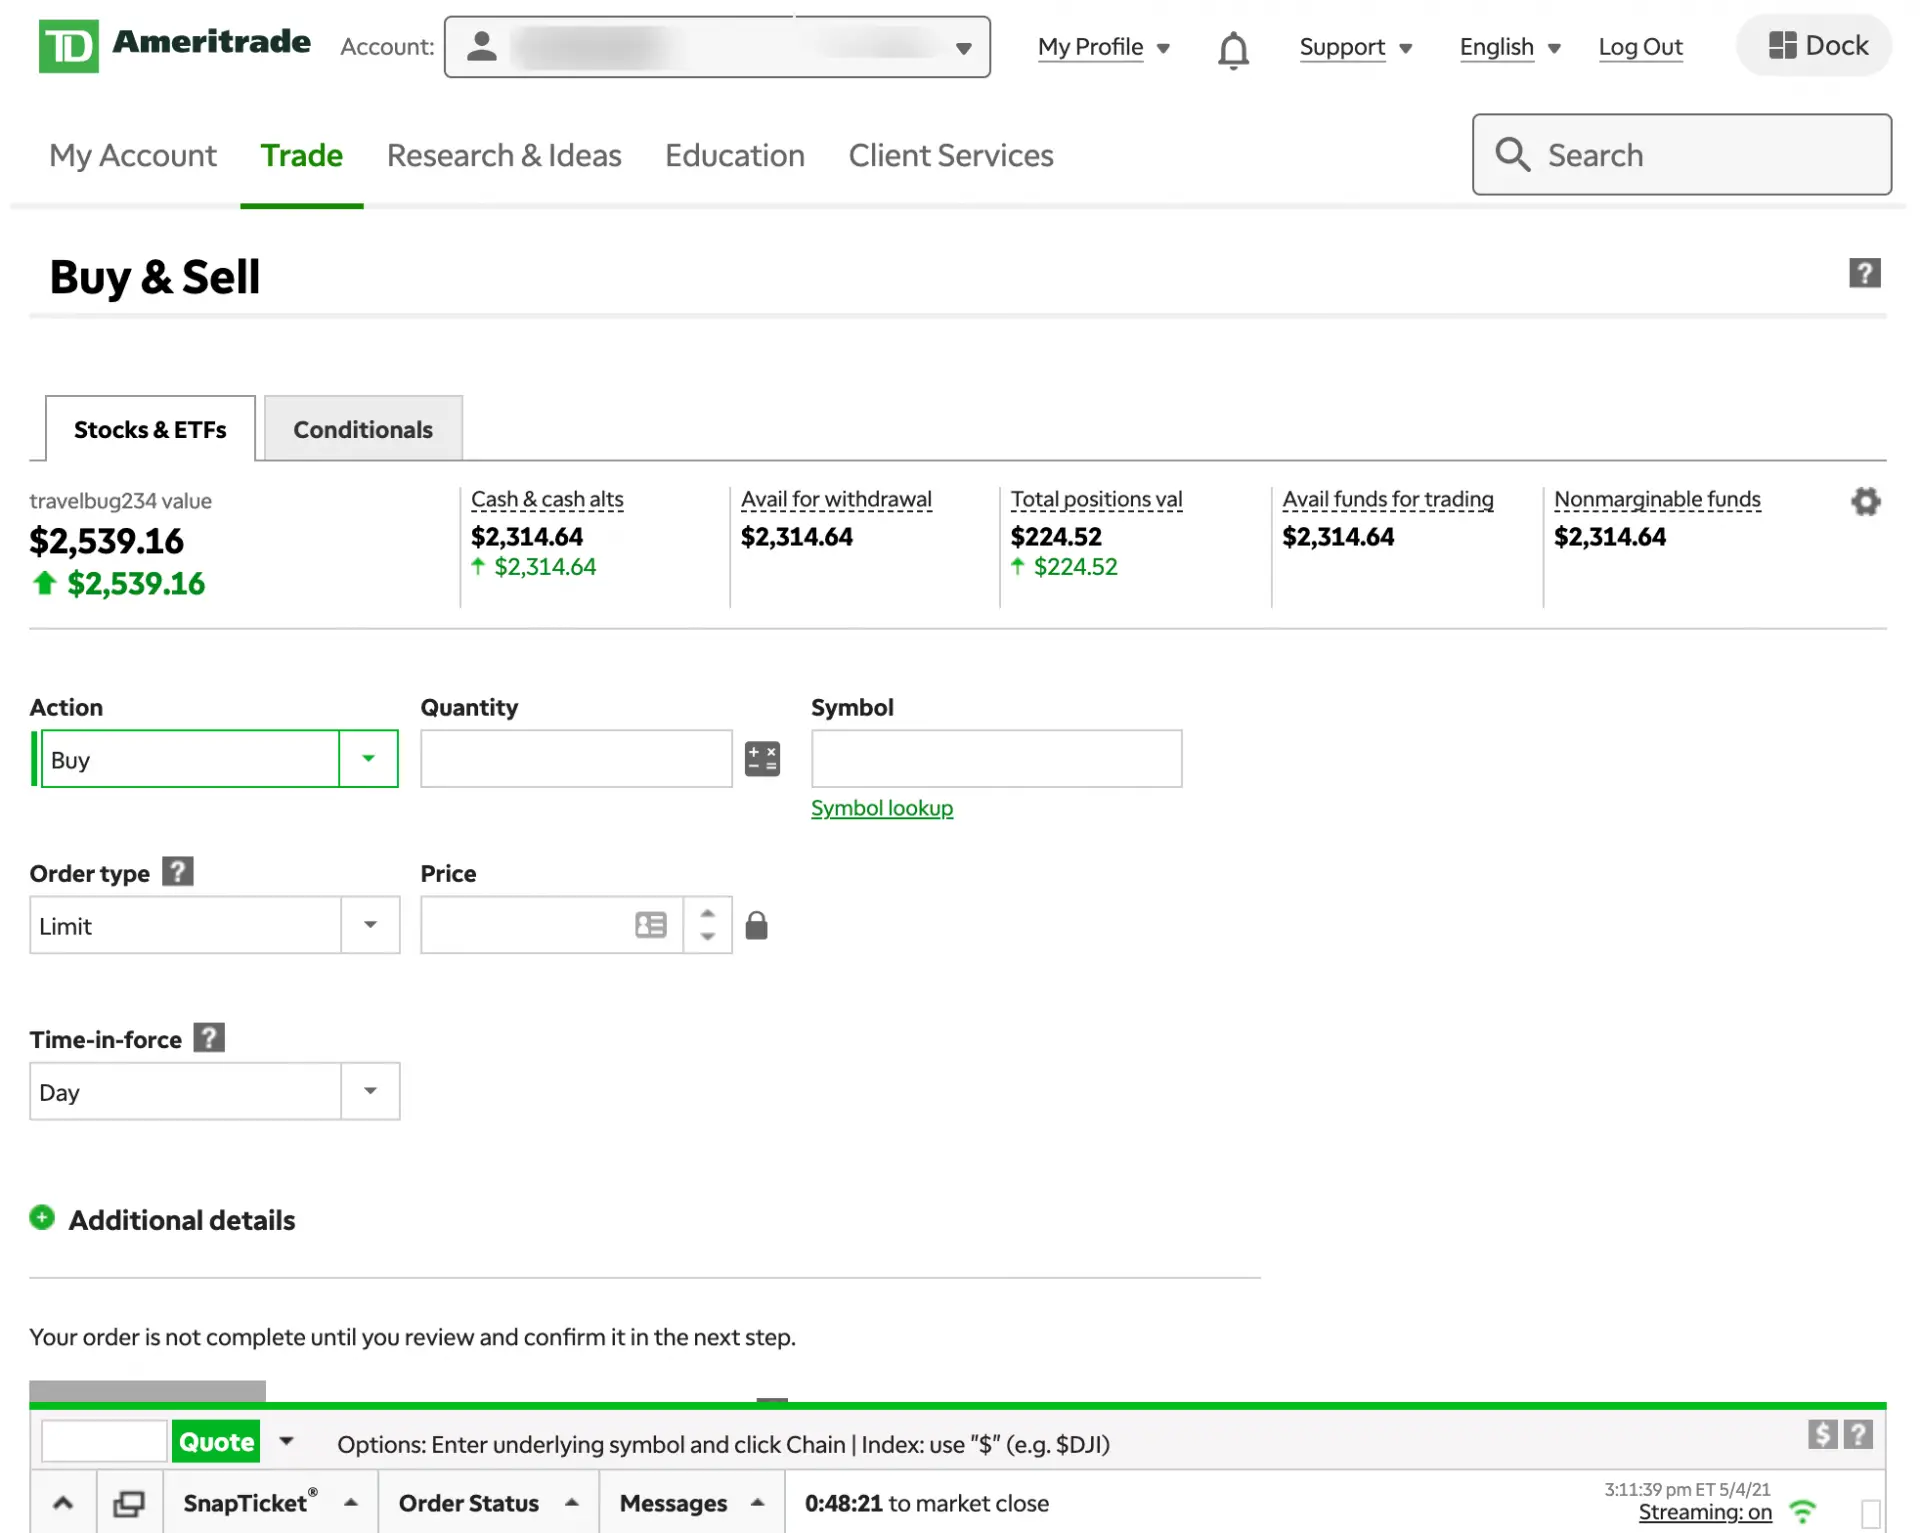The width and height of the screenshot is (1920, 1533).
Task: Click the price quote list icon
Action: [x=651, y=925]
